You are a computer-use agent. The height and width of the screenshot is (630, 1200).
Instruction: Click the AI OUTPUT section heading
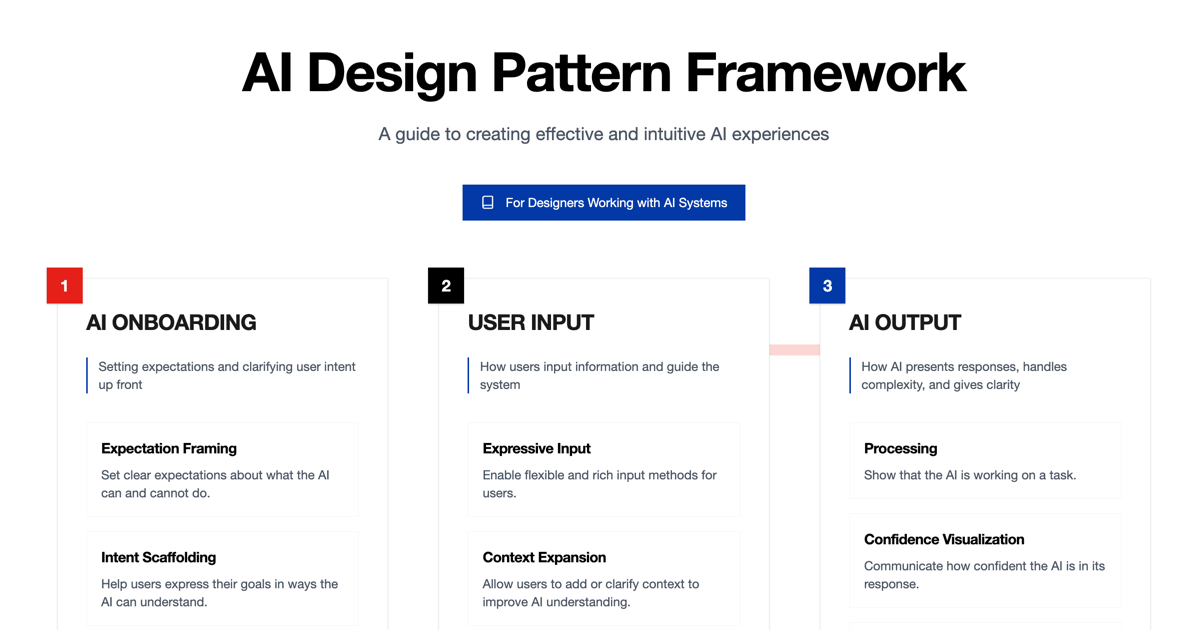coord(905,323)
